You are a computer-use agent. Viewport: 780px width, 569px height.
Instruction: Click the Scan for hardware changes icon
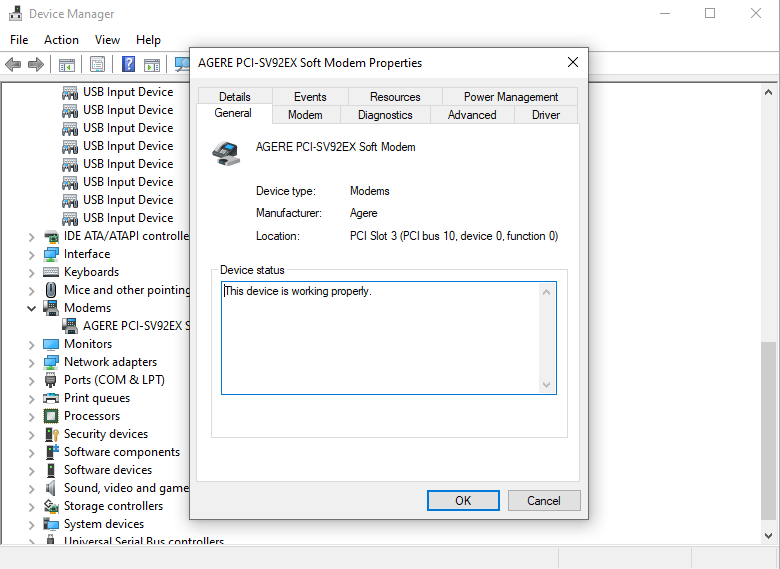coord(182,64)
